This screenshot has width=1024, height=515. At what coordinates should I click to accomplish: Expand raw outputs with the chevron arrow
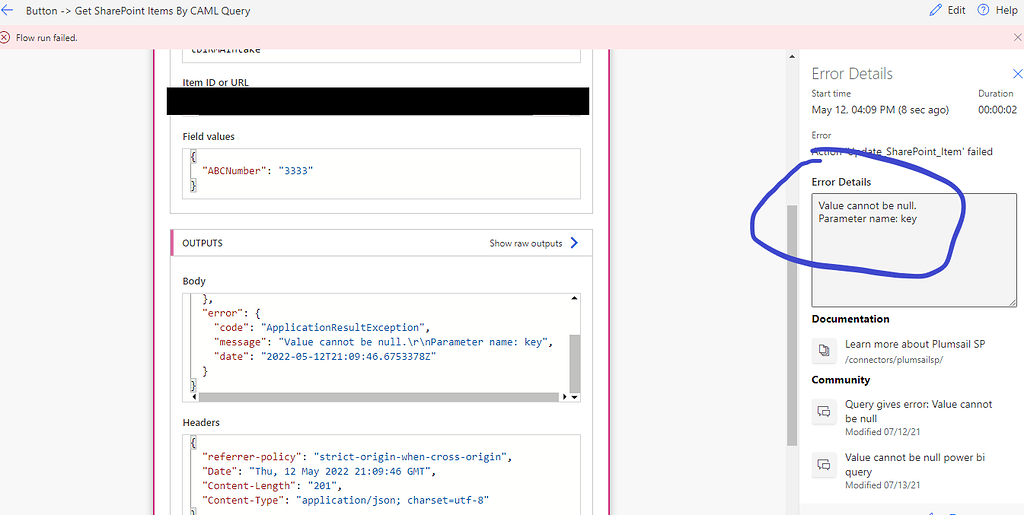[574, 243]
